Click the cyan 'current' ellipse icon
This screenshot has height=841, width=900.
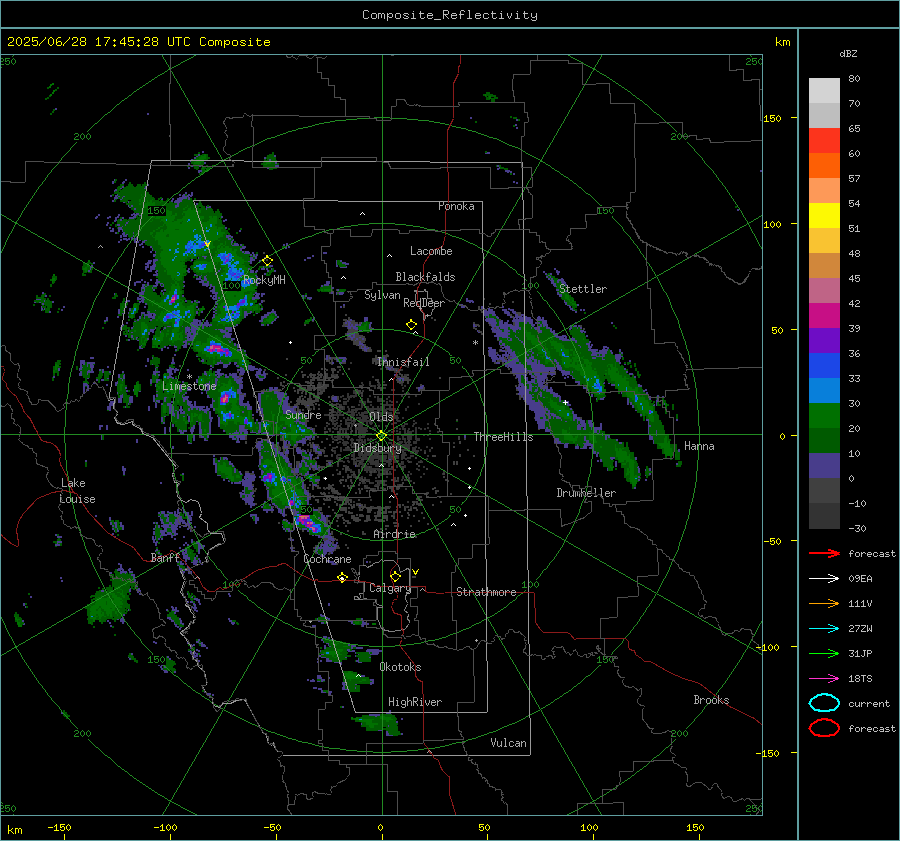pyautogui.click(x=824, y=703)
